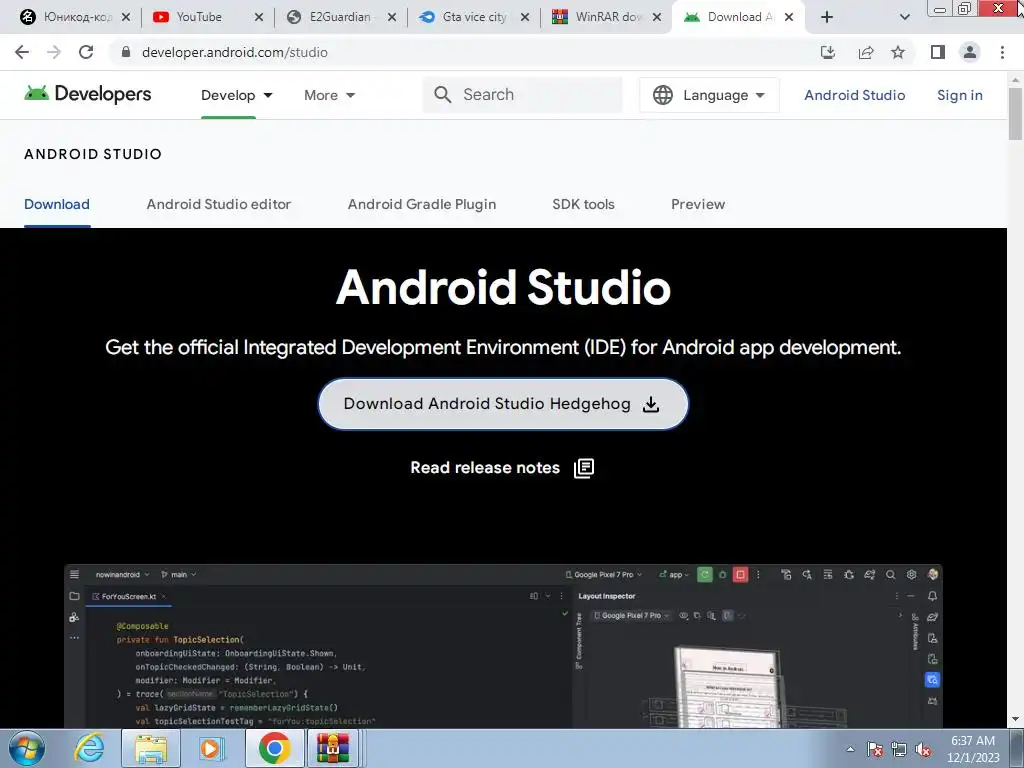The width and height of the screenshot is (1024, 768).
Task: Click the Android Studio header link
Action: [854, 95]
